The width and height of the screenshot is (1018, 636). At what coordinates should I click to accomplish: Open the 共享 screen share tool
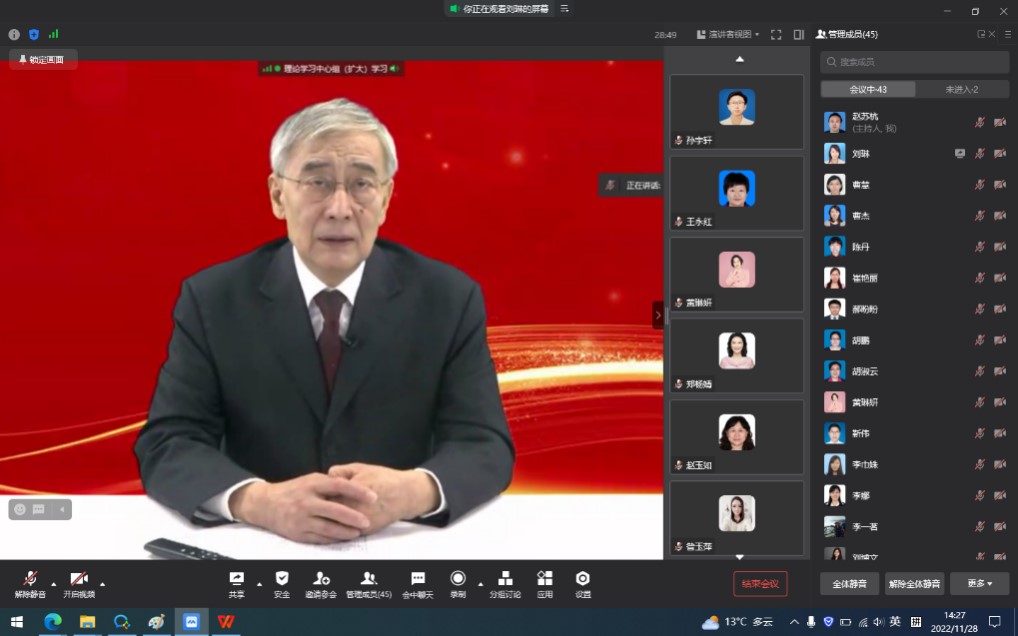(237, 584)
